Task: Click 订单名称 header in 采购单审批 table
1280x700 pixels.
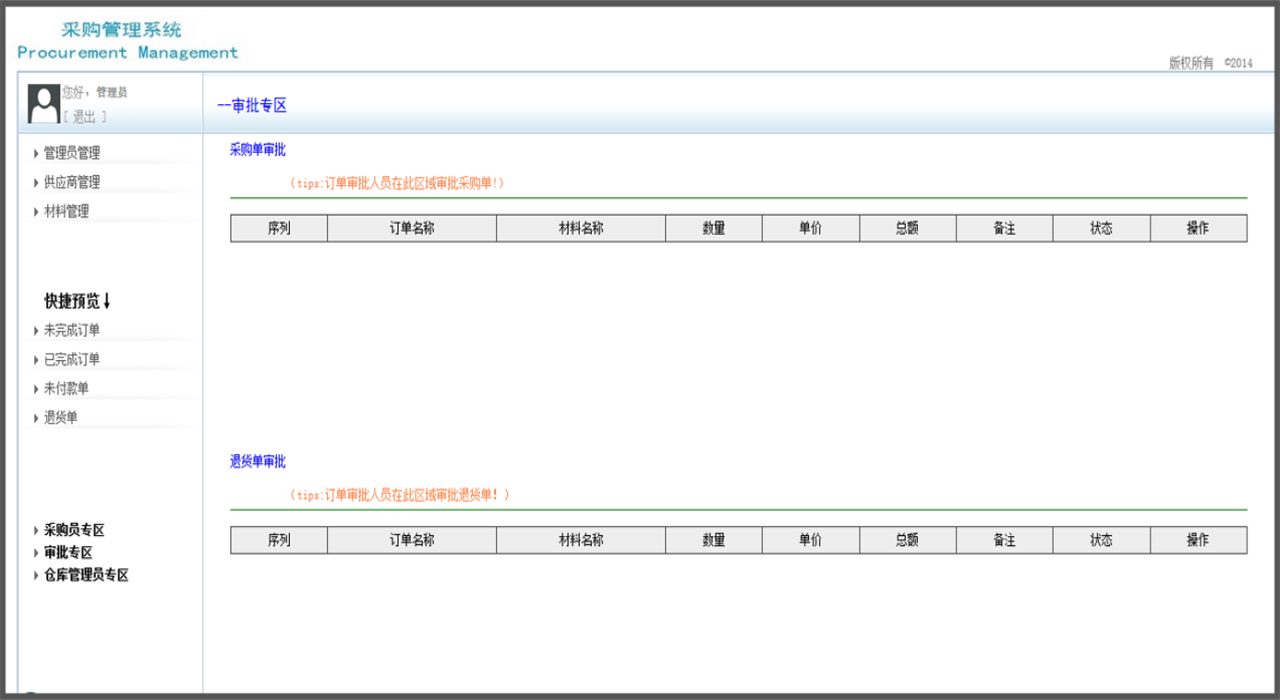Action: coord(412,228)
